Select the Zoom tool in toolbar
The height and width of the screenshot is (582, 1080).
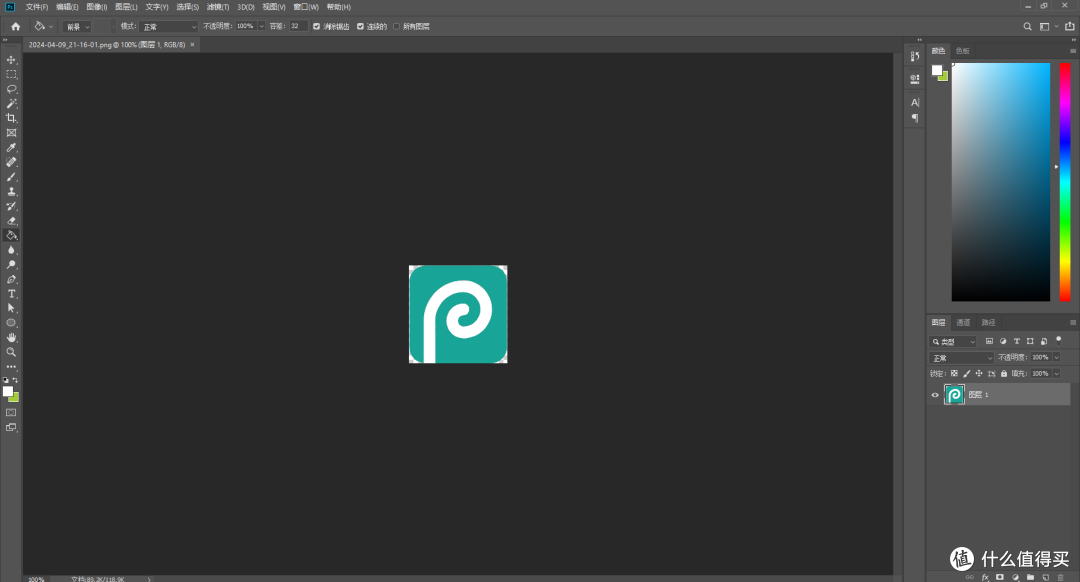pyautogui.click(x=11, y=352)
